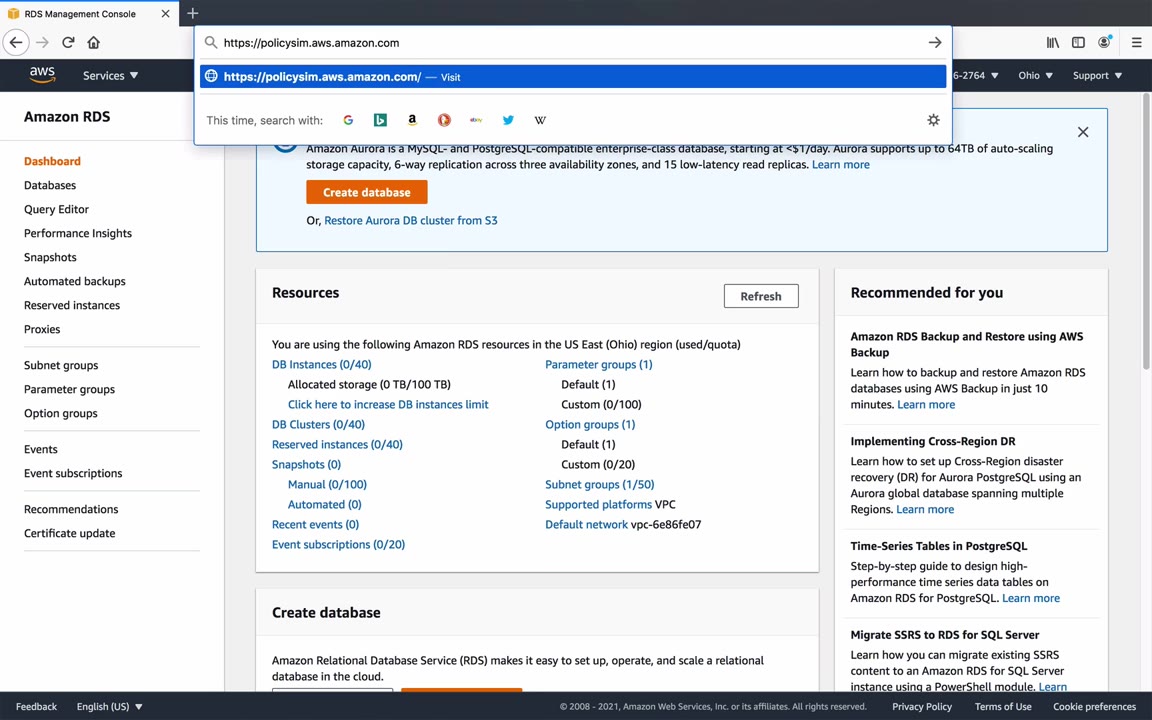Click the page vertical scrollbar
Image resolution: width=1152 pixels, height=720 pixels.
tap(1146, 231)
